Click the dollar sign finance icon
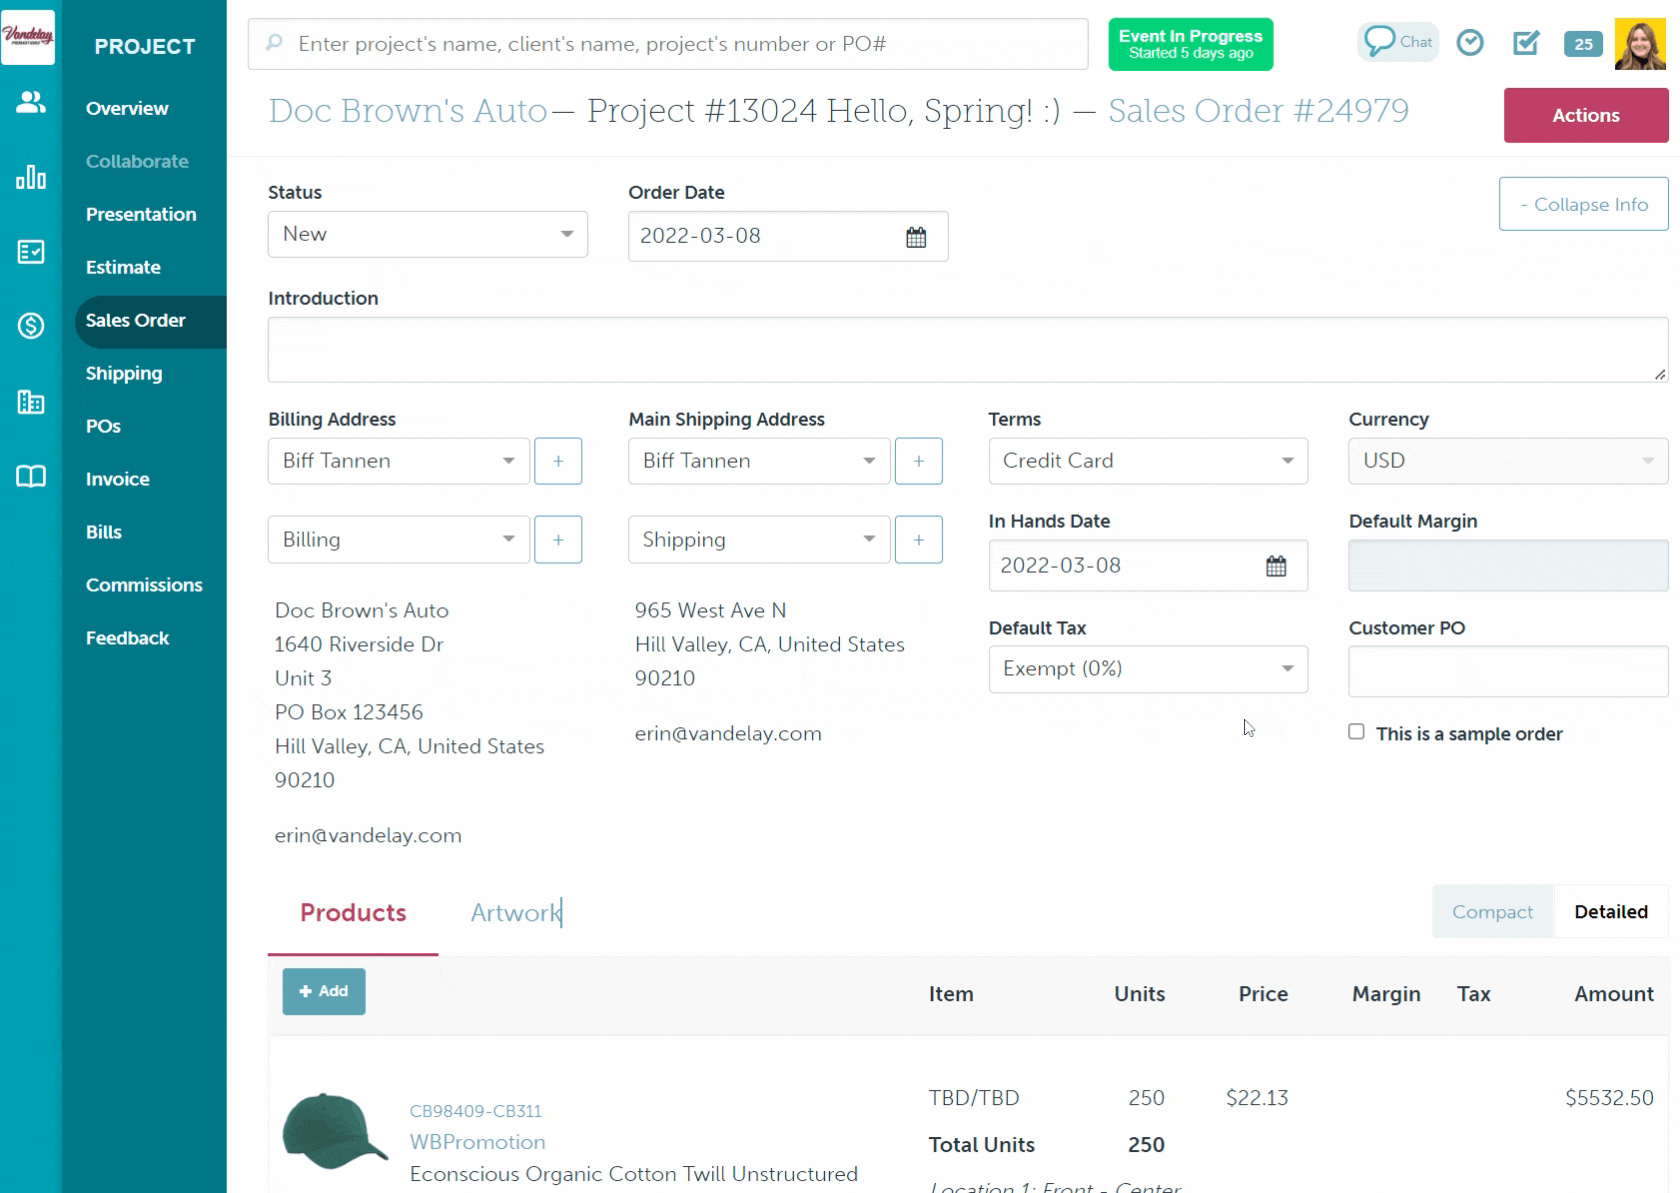The width and height of the screenshot is (1680, 1193). (x=30, y=326)
